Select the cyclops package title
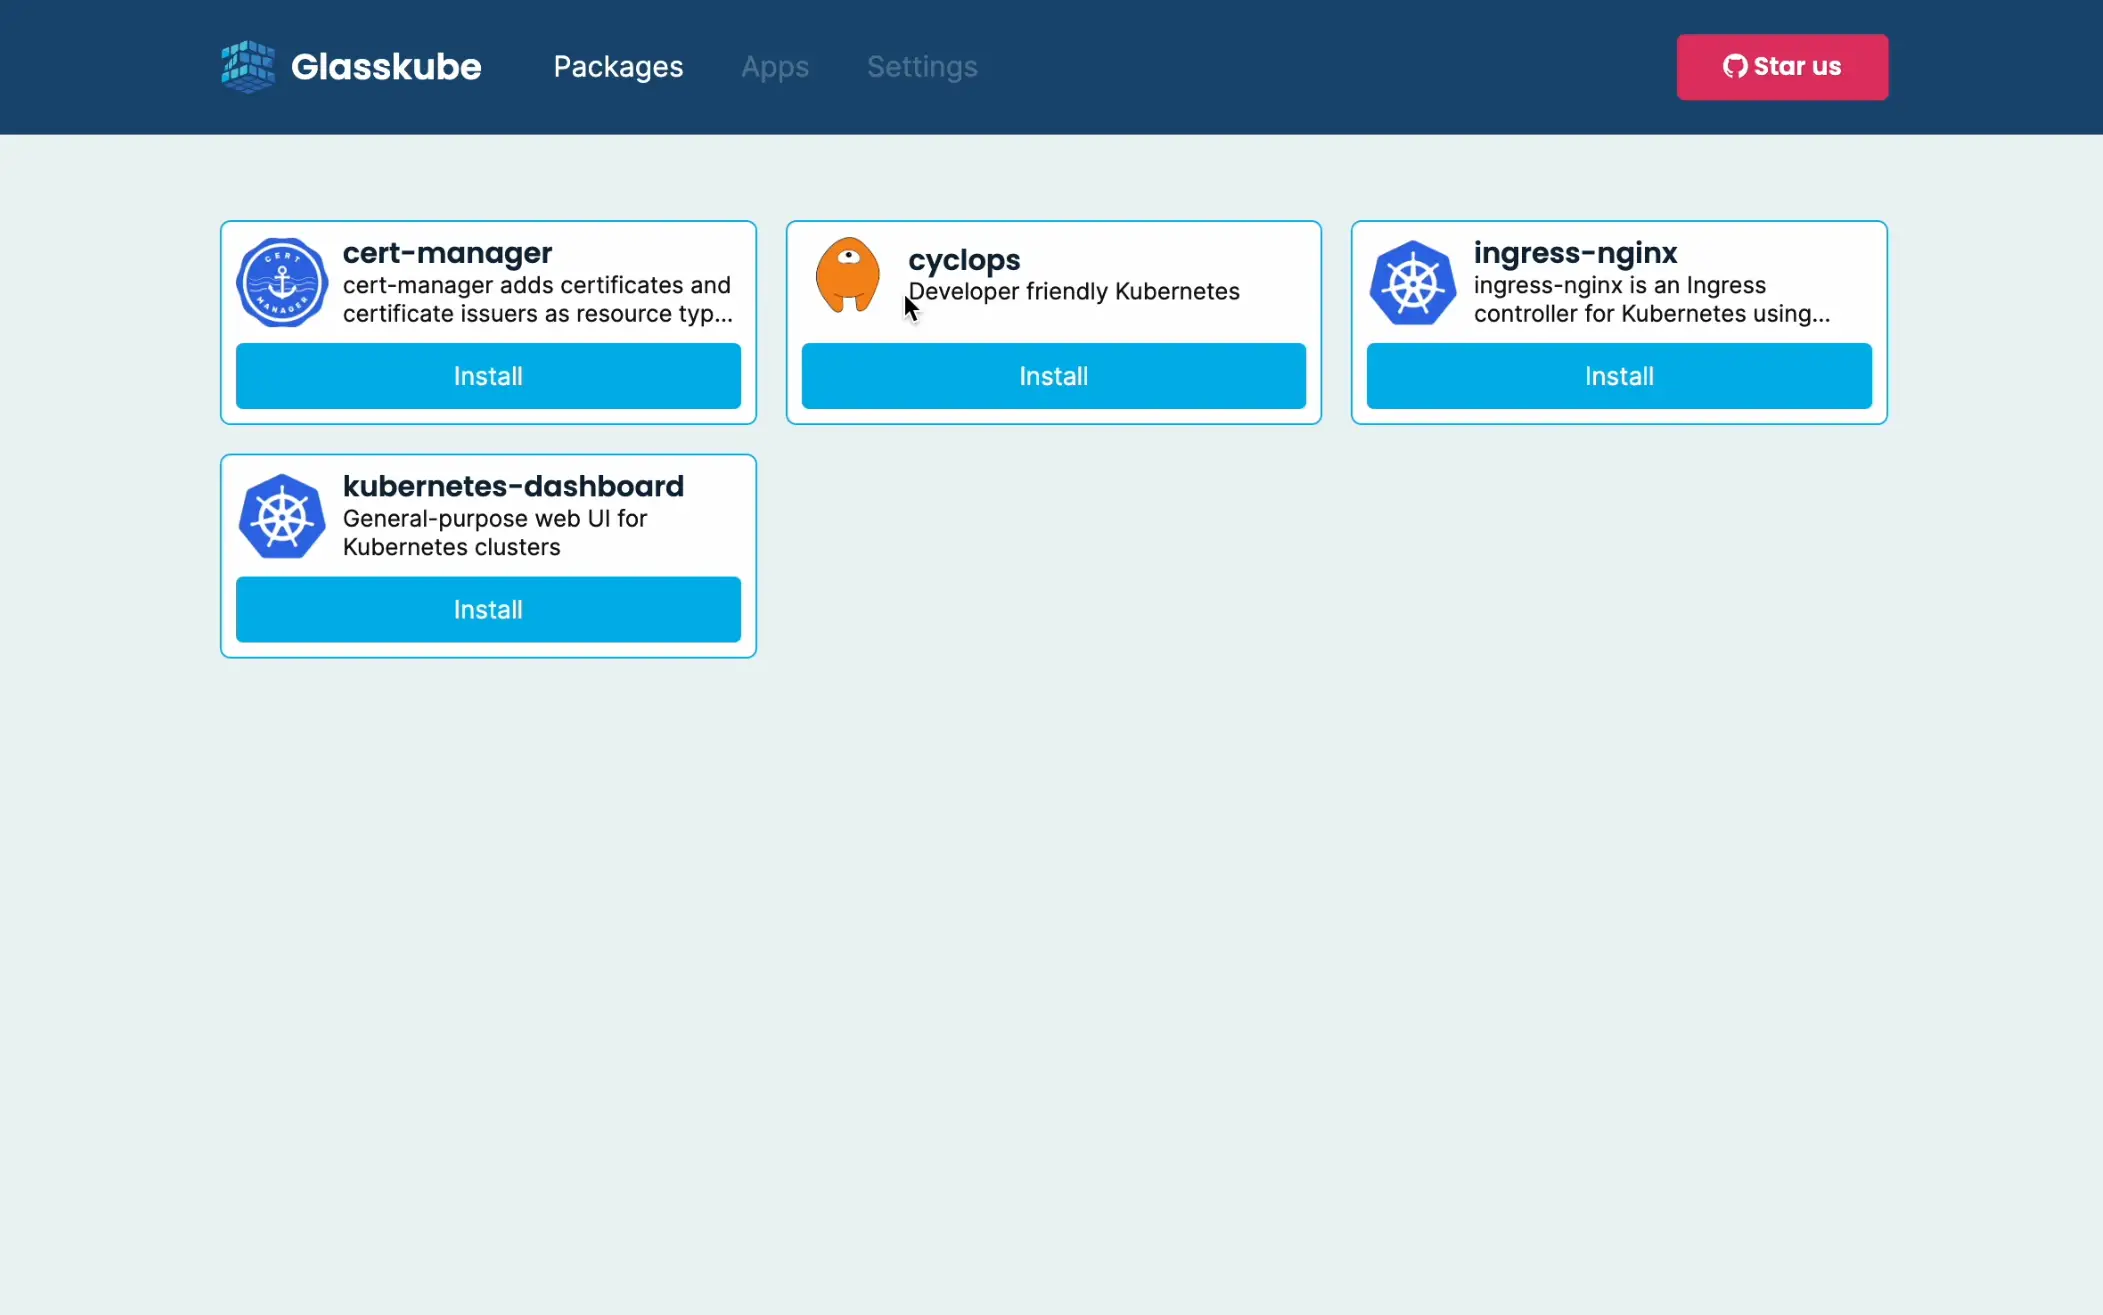 coord(964,260)
